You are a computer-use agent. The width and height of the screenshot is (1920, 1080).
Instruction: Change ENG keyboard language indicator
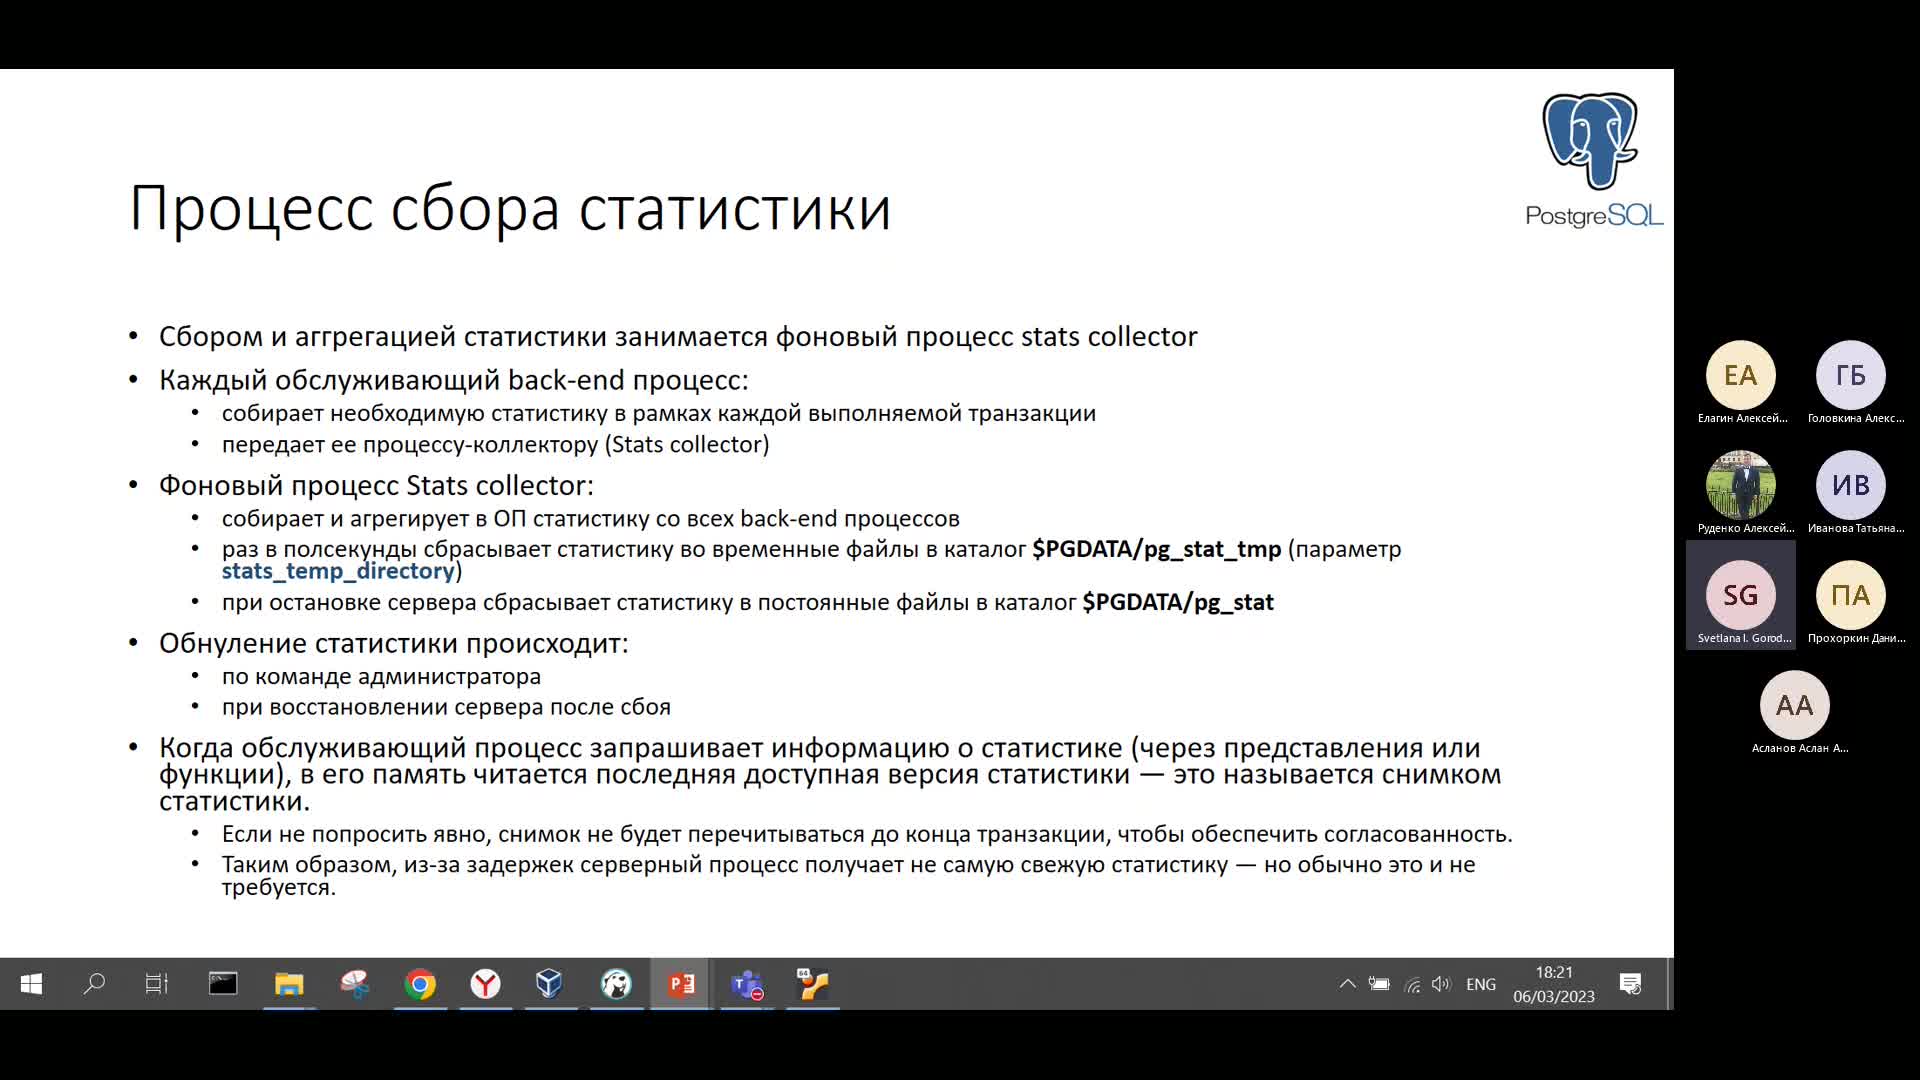(1481, 984)
